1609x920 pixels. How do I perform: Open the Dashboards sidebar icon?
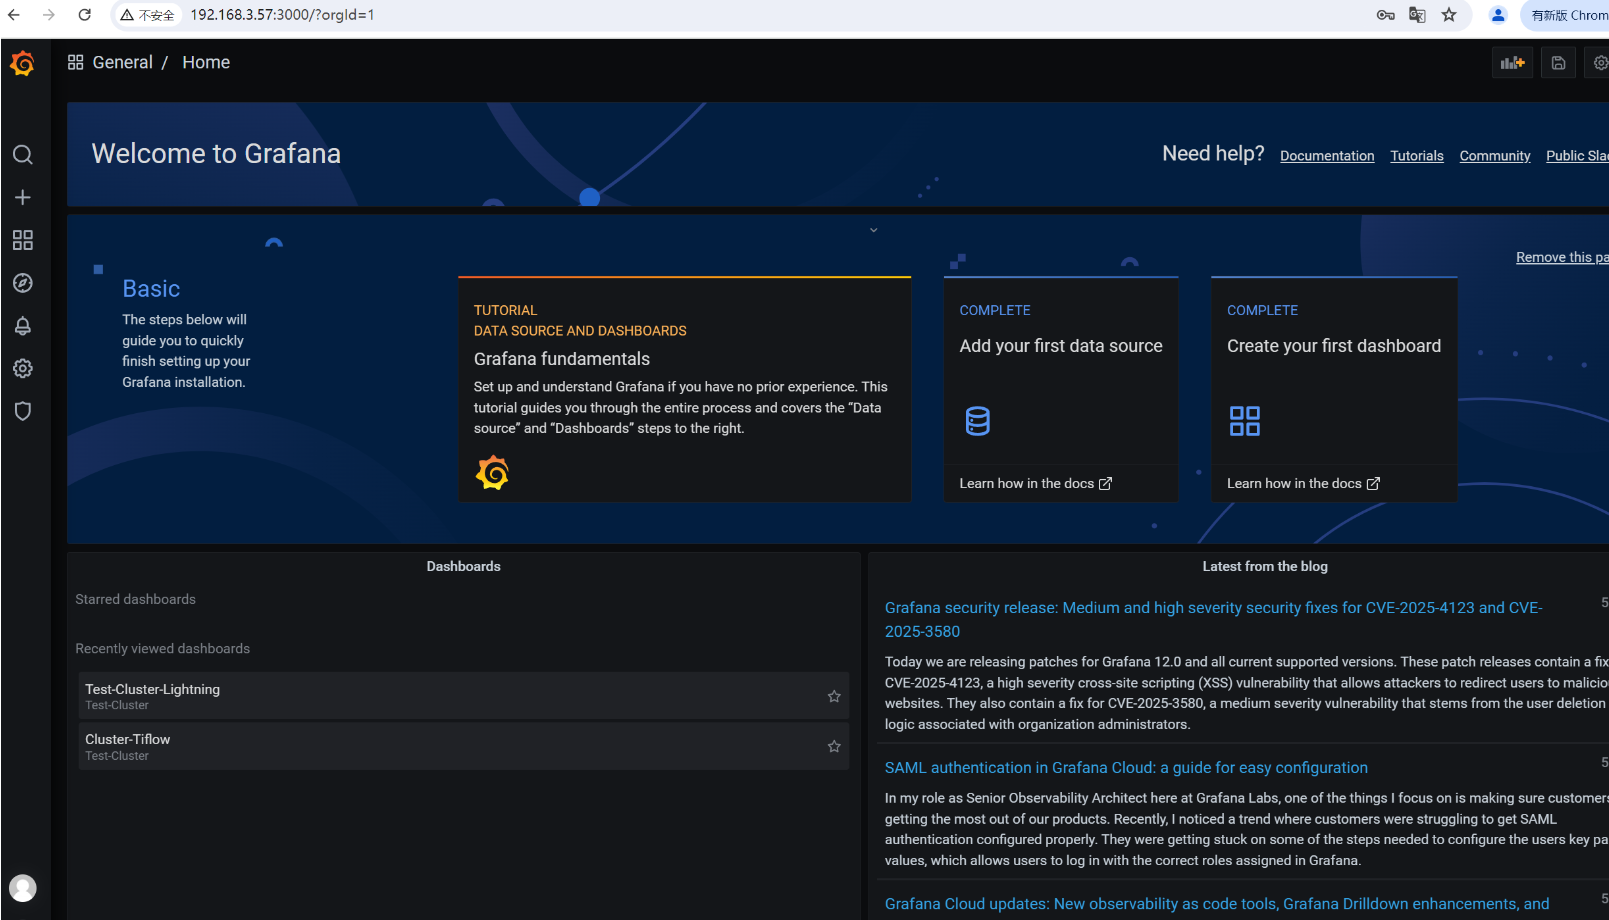click(x=23, y=240)
